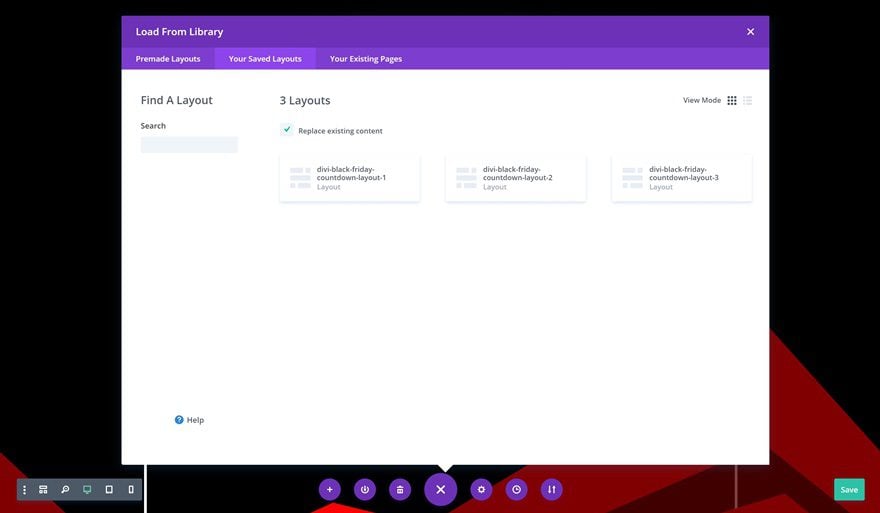Viewport: 880px width, 513px height.
Task: Close the Load From Library dialog
Action: click(750, 32)
